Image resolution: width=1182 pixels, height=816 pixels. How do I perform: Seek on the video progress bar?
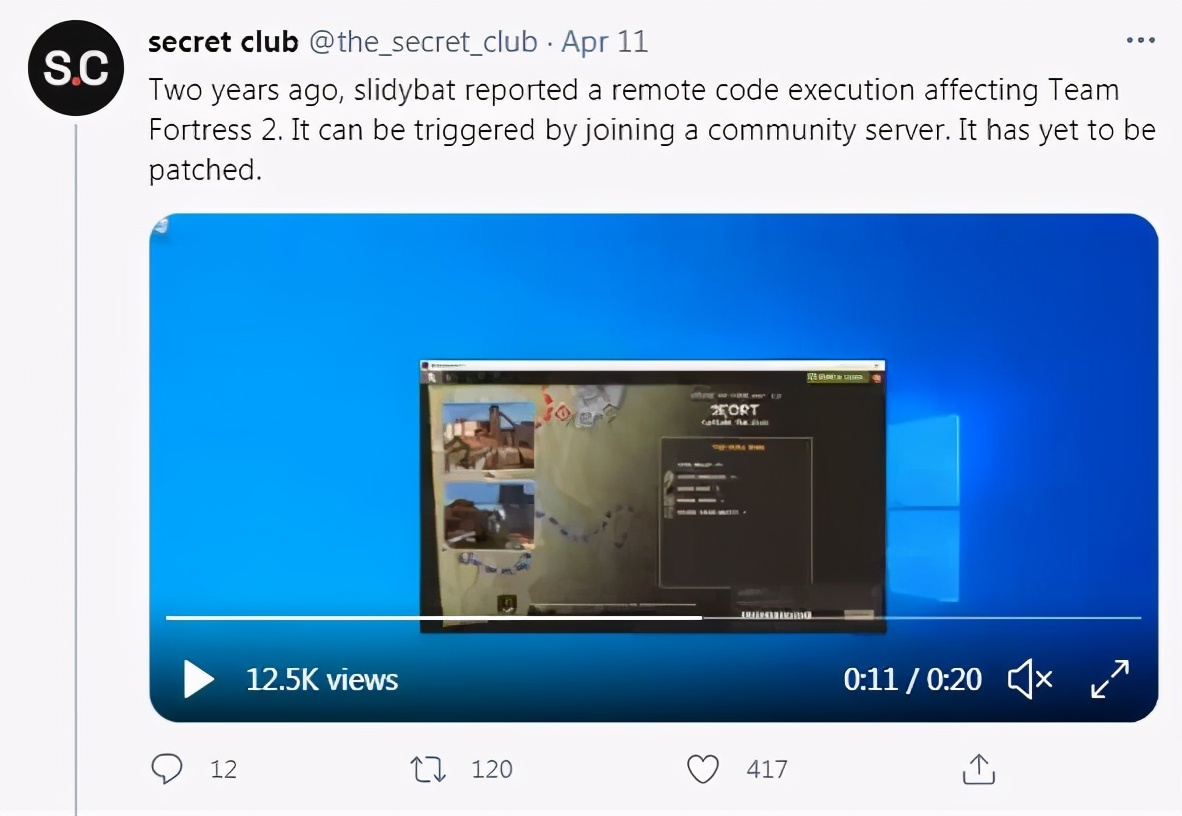[653, 618]
